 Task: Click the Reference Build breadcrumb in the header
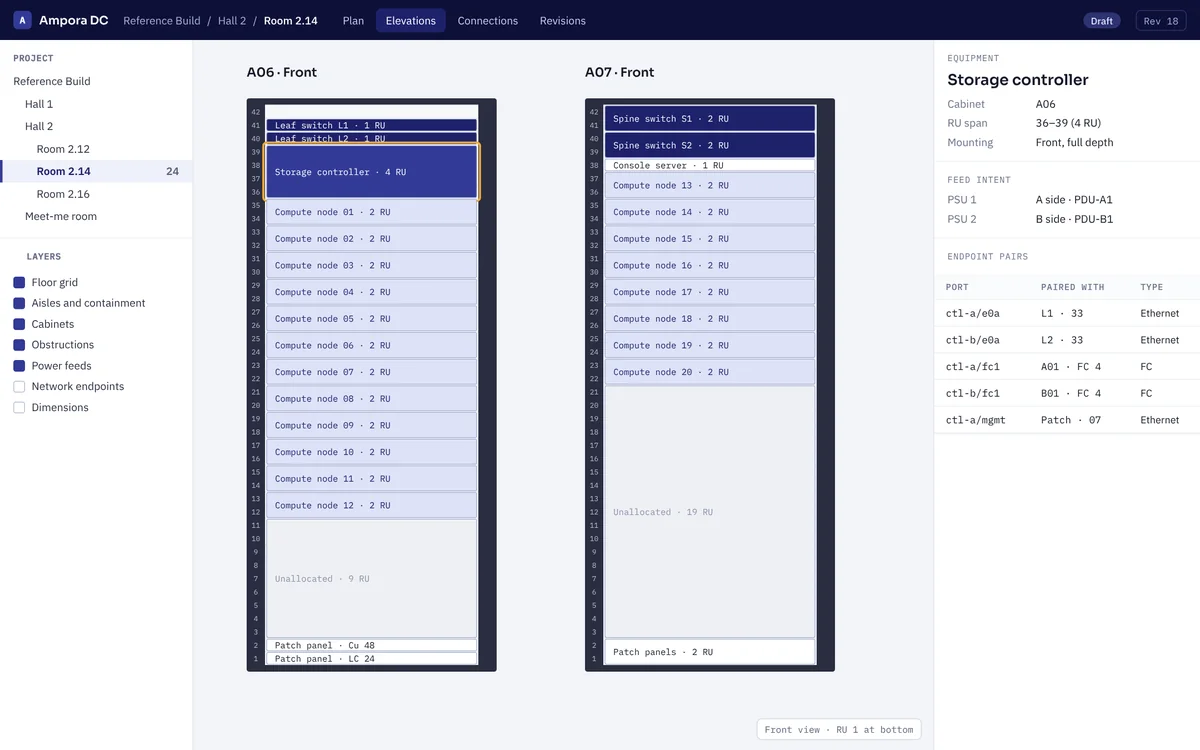coord(162,20)
